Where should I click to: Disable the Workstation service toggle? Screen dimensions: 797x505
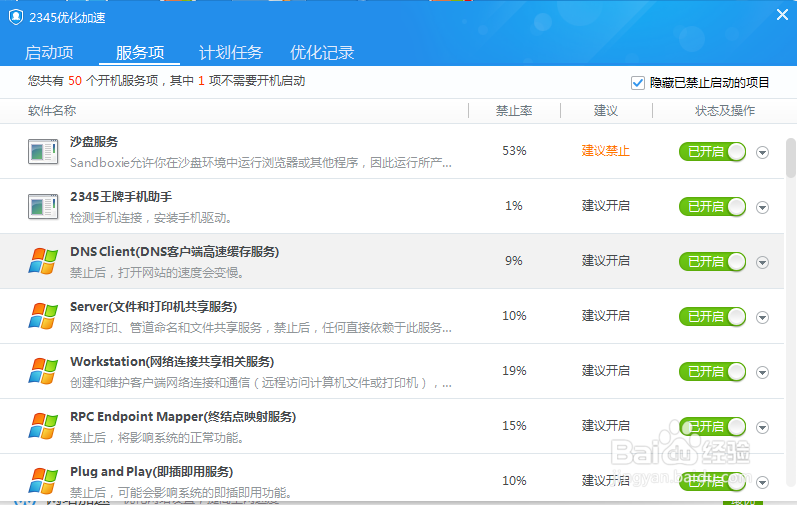[712, 371]
